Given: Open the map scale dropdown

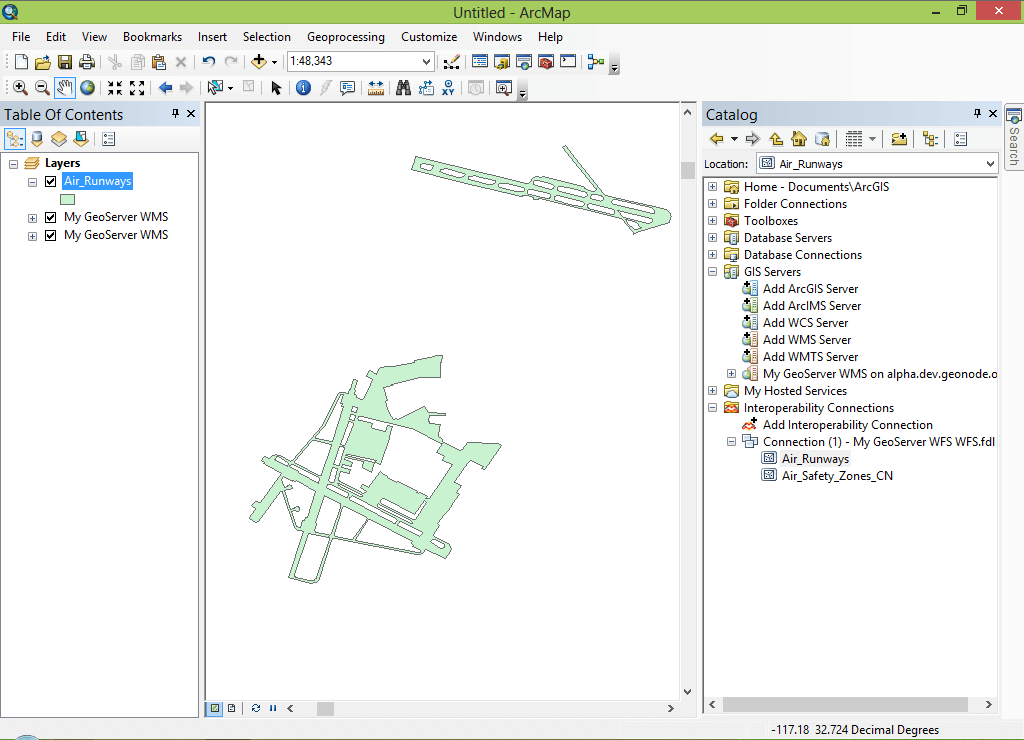Looking at the screenshot, I should 426,61.
